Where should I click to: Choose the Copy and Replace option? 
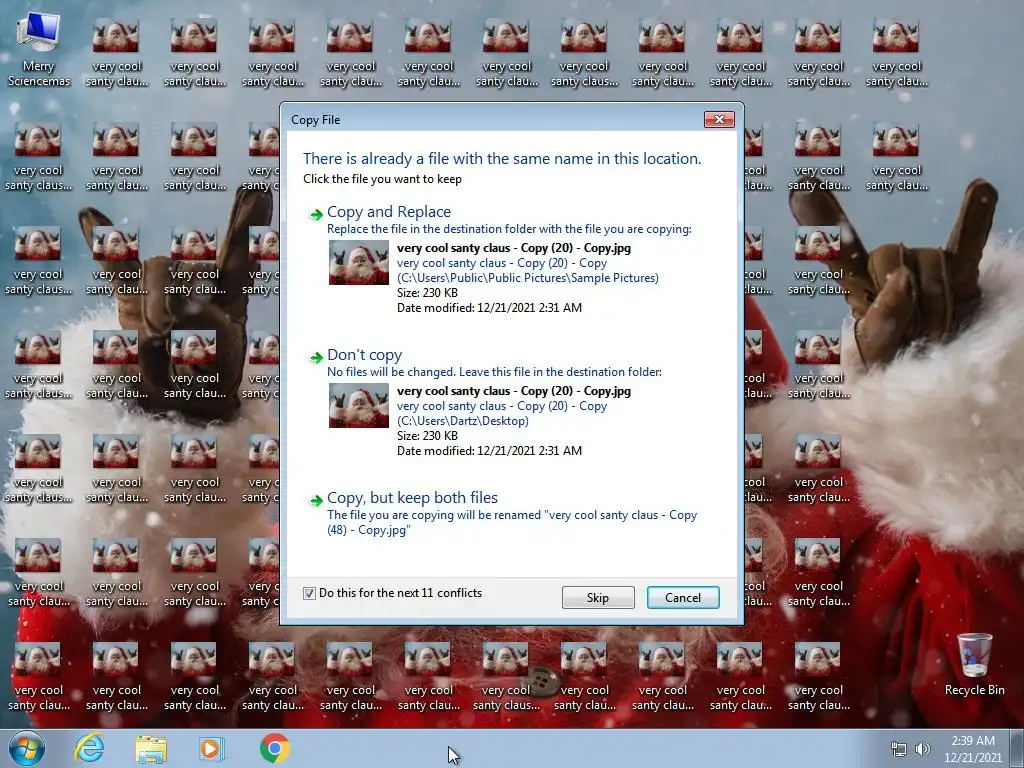[x=389, y=212]
